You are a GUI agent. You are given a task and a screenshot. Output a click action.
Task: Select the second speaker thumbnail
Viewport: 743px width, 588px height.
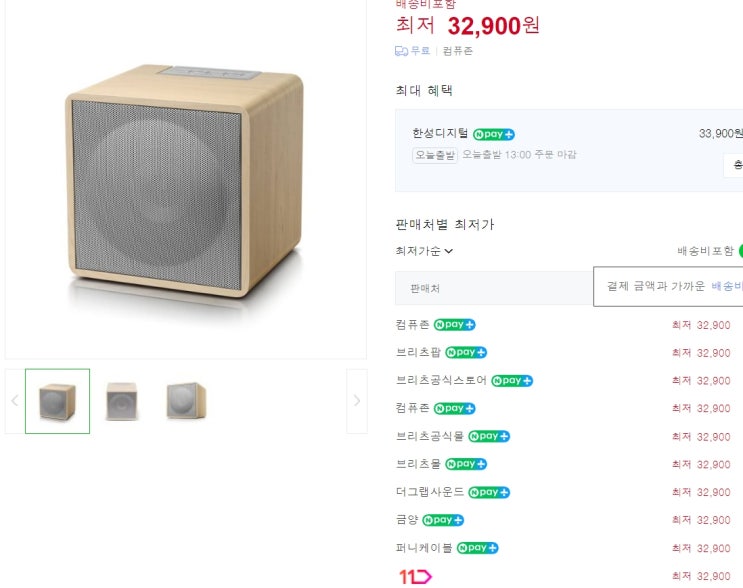click(x=121, y=401)
